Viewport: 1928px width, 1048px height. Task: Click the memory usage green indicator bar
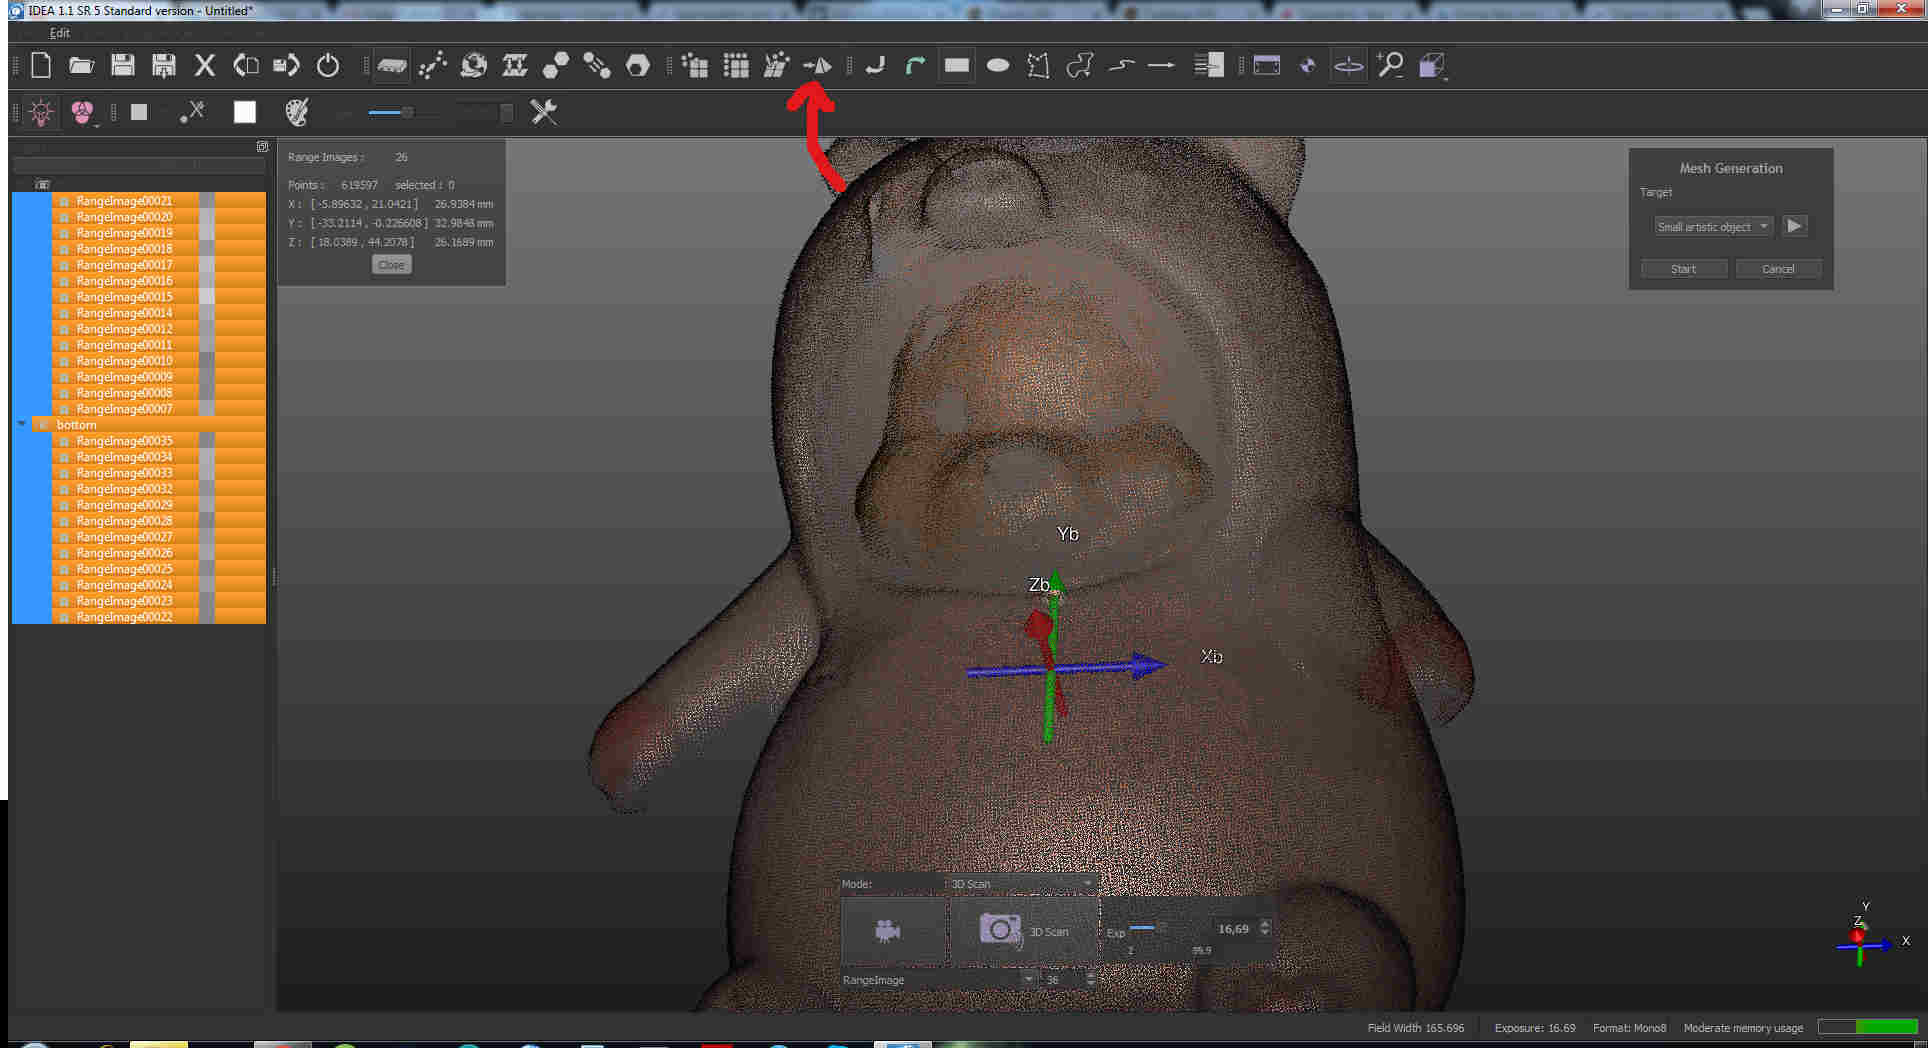click(1867, 1027)
